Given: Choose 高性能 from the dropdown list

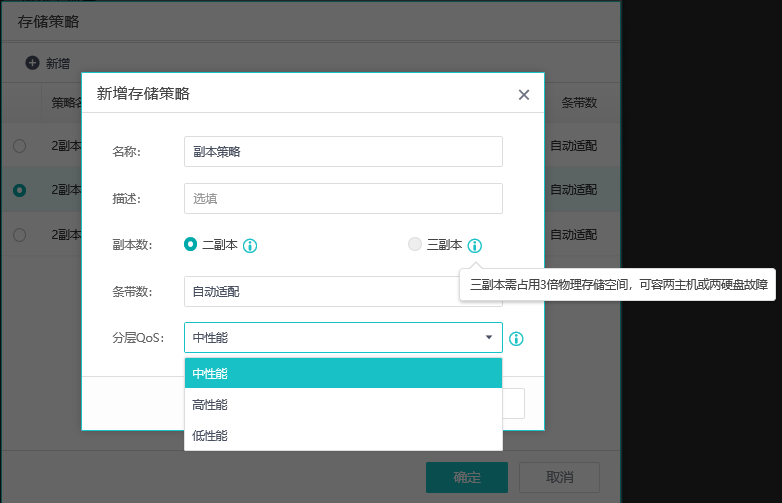Looking at the screenshot, I should (343, 404).
